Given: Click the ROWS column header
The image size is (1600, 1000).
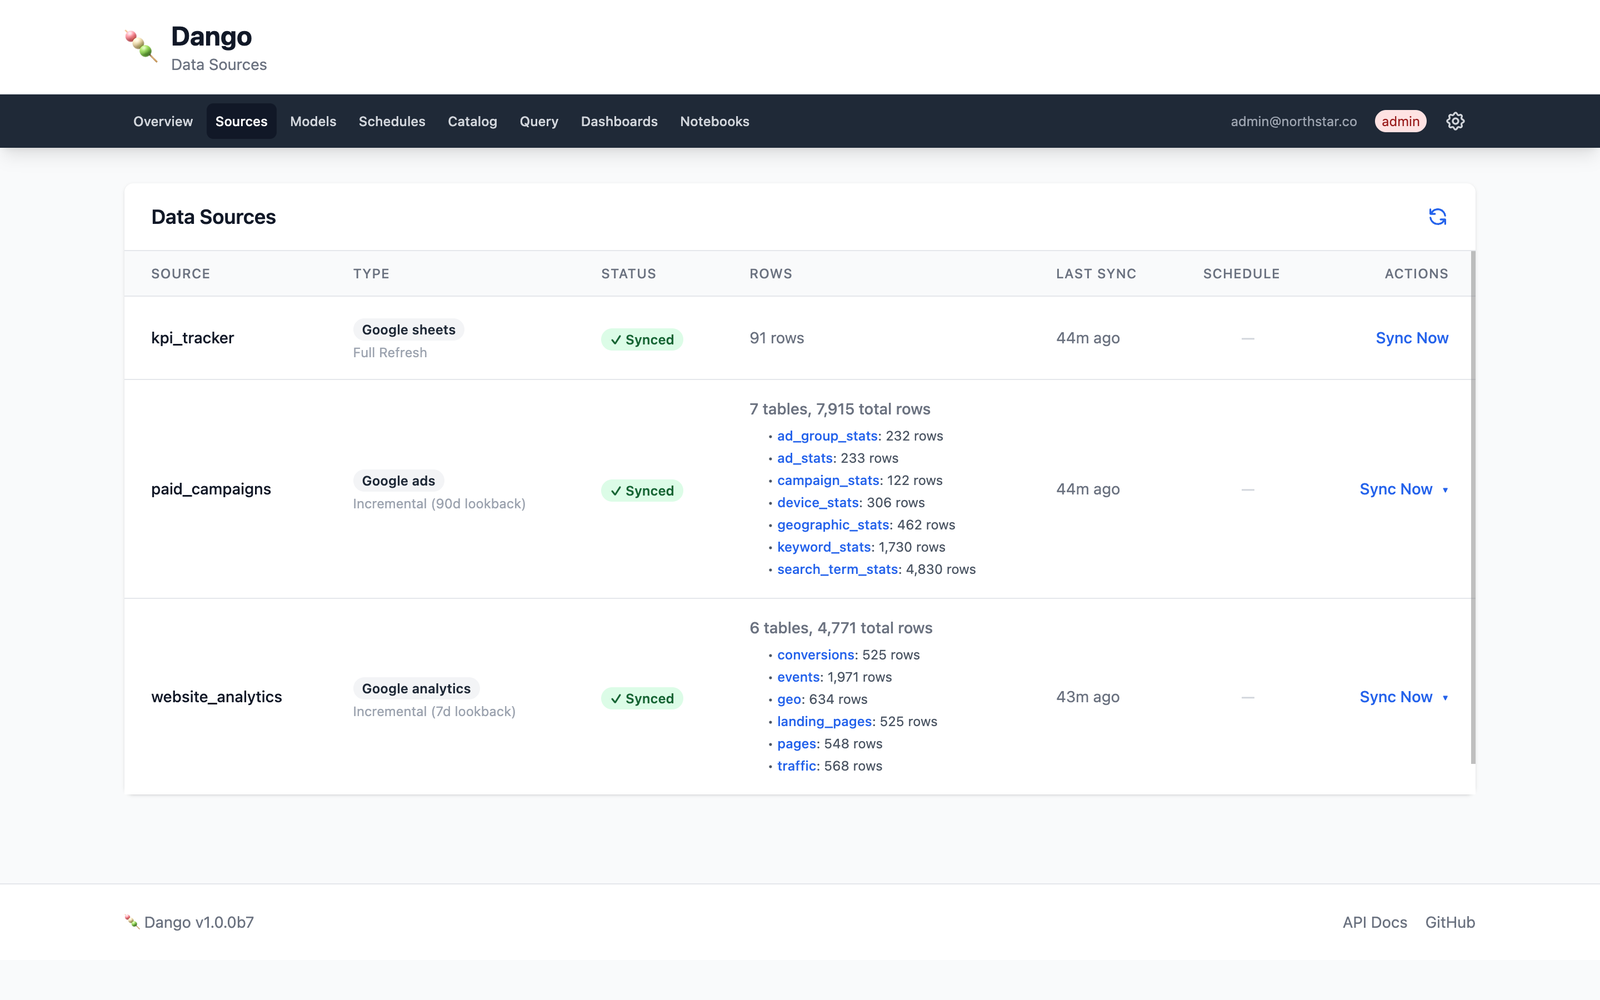Looking at the screenshot, I should tap(771, 273).
